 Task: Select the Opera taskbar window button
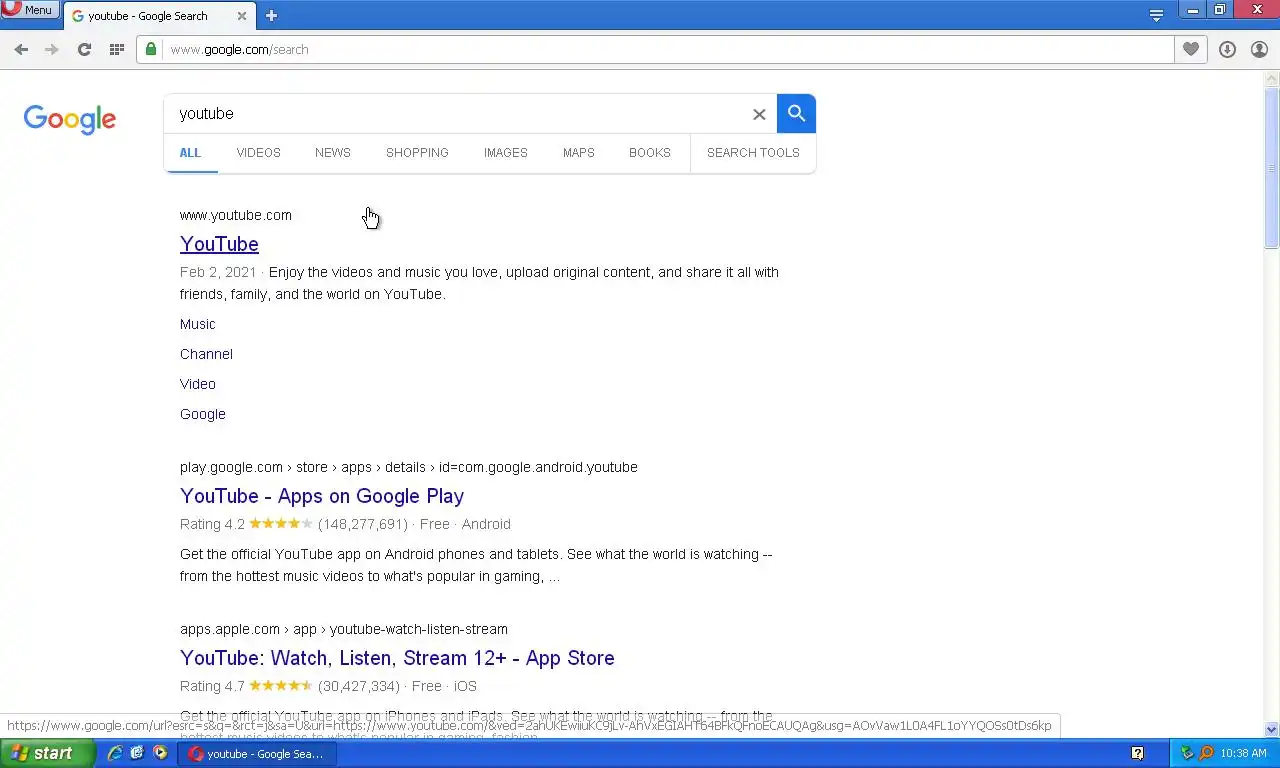257,754
